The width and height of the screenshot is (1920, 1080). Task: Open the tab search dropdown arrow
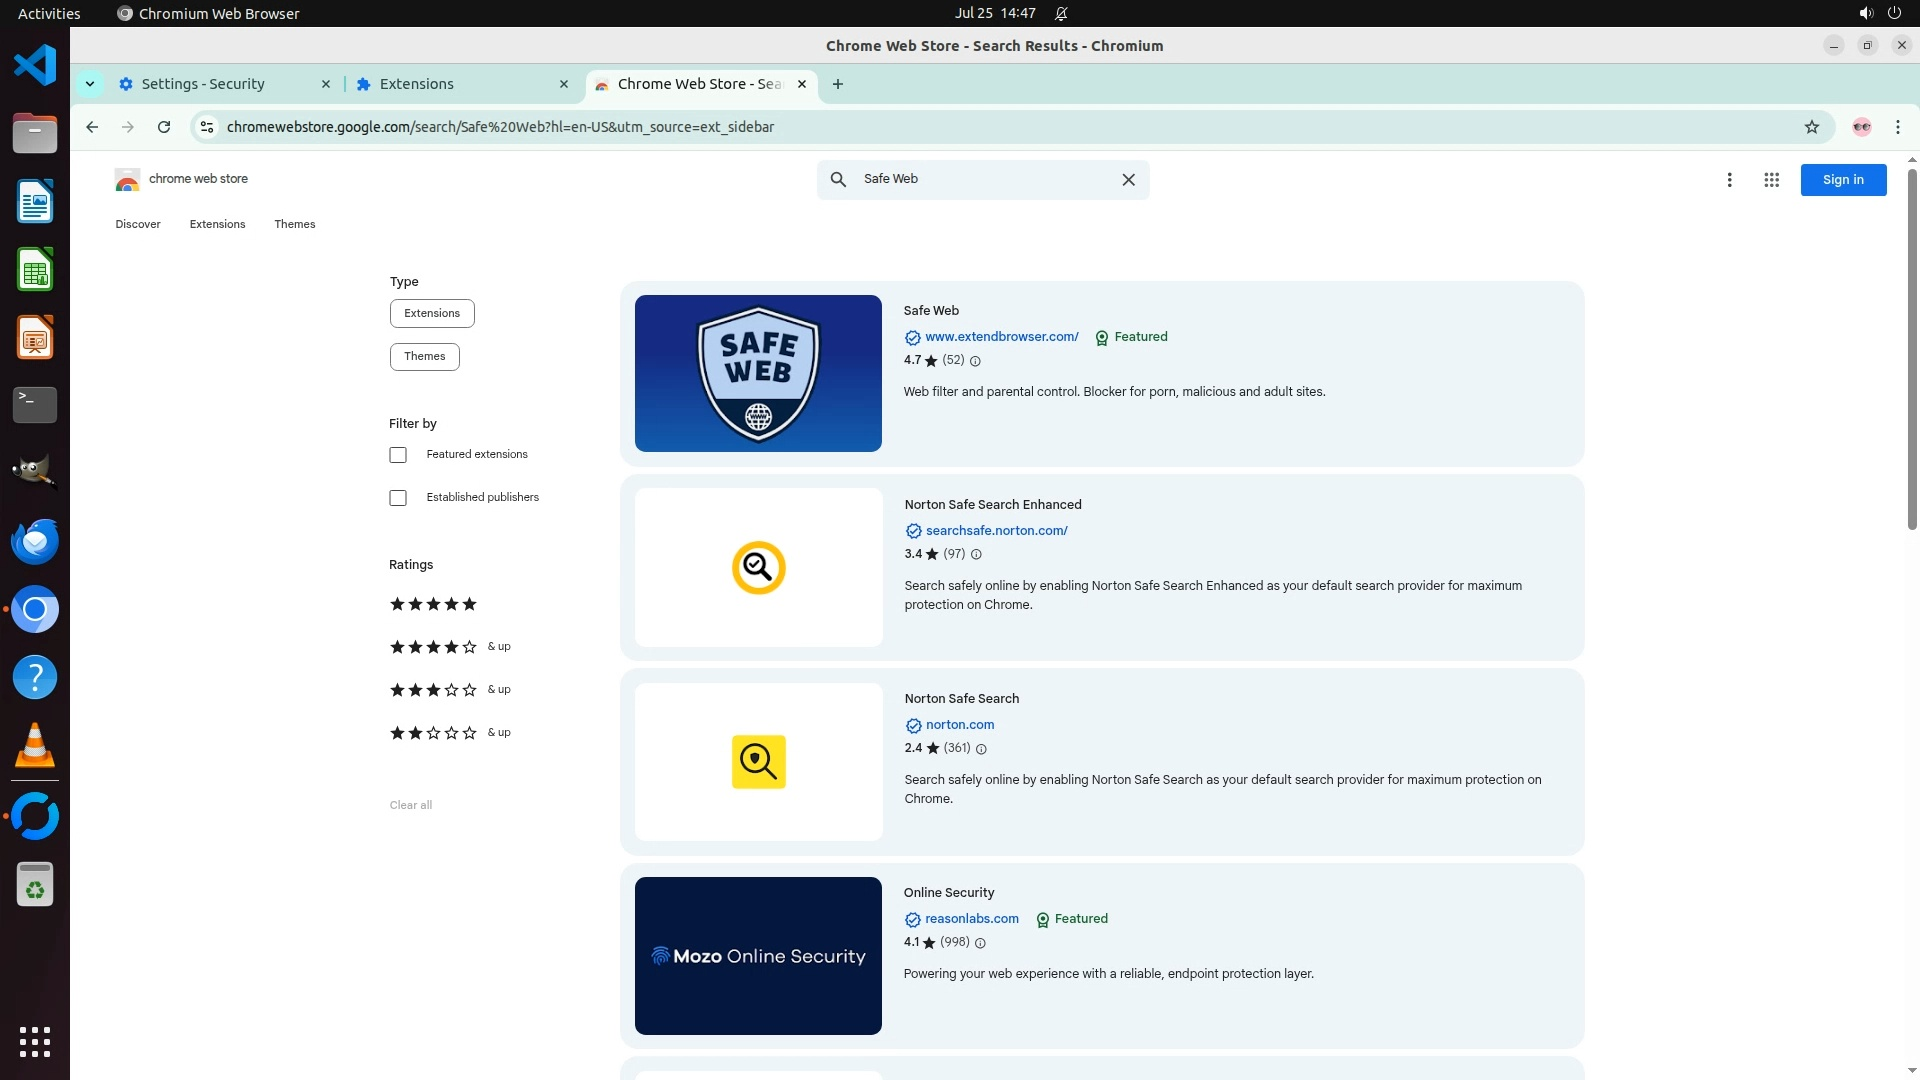(x=90, y=84)
